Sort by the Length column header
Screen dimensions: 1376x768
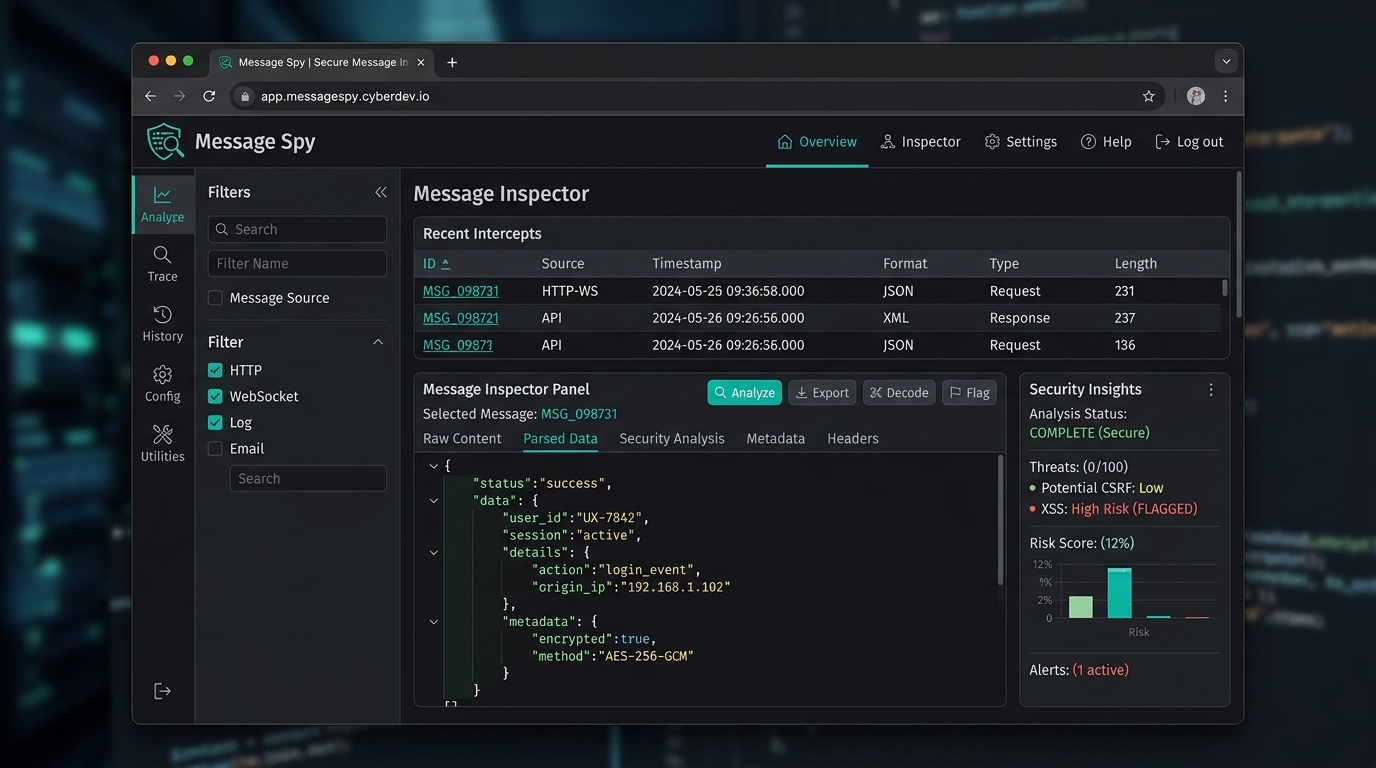[x=1135, y=263]
